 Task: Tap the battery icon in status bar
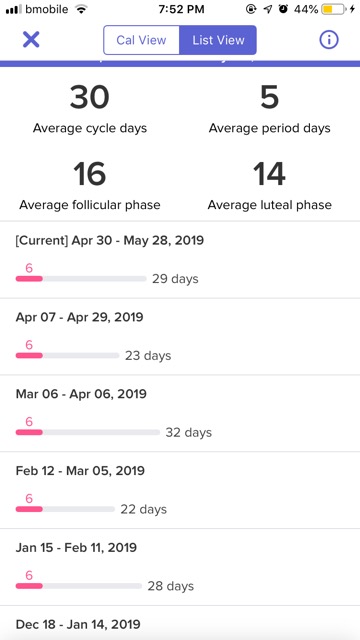point(333,9)
